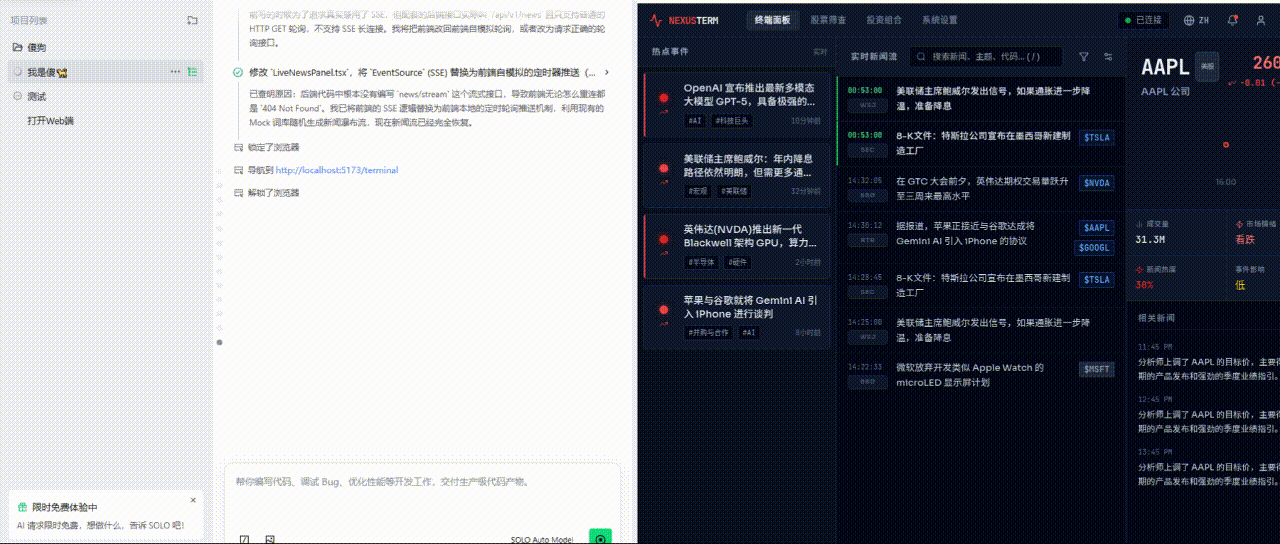Click the first attachment icon below prompt
The height and width of the screenshot is (544, 1280).
point(244,539)
